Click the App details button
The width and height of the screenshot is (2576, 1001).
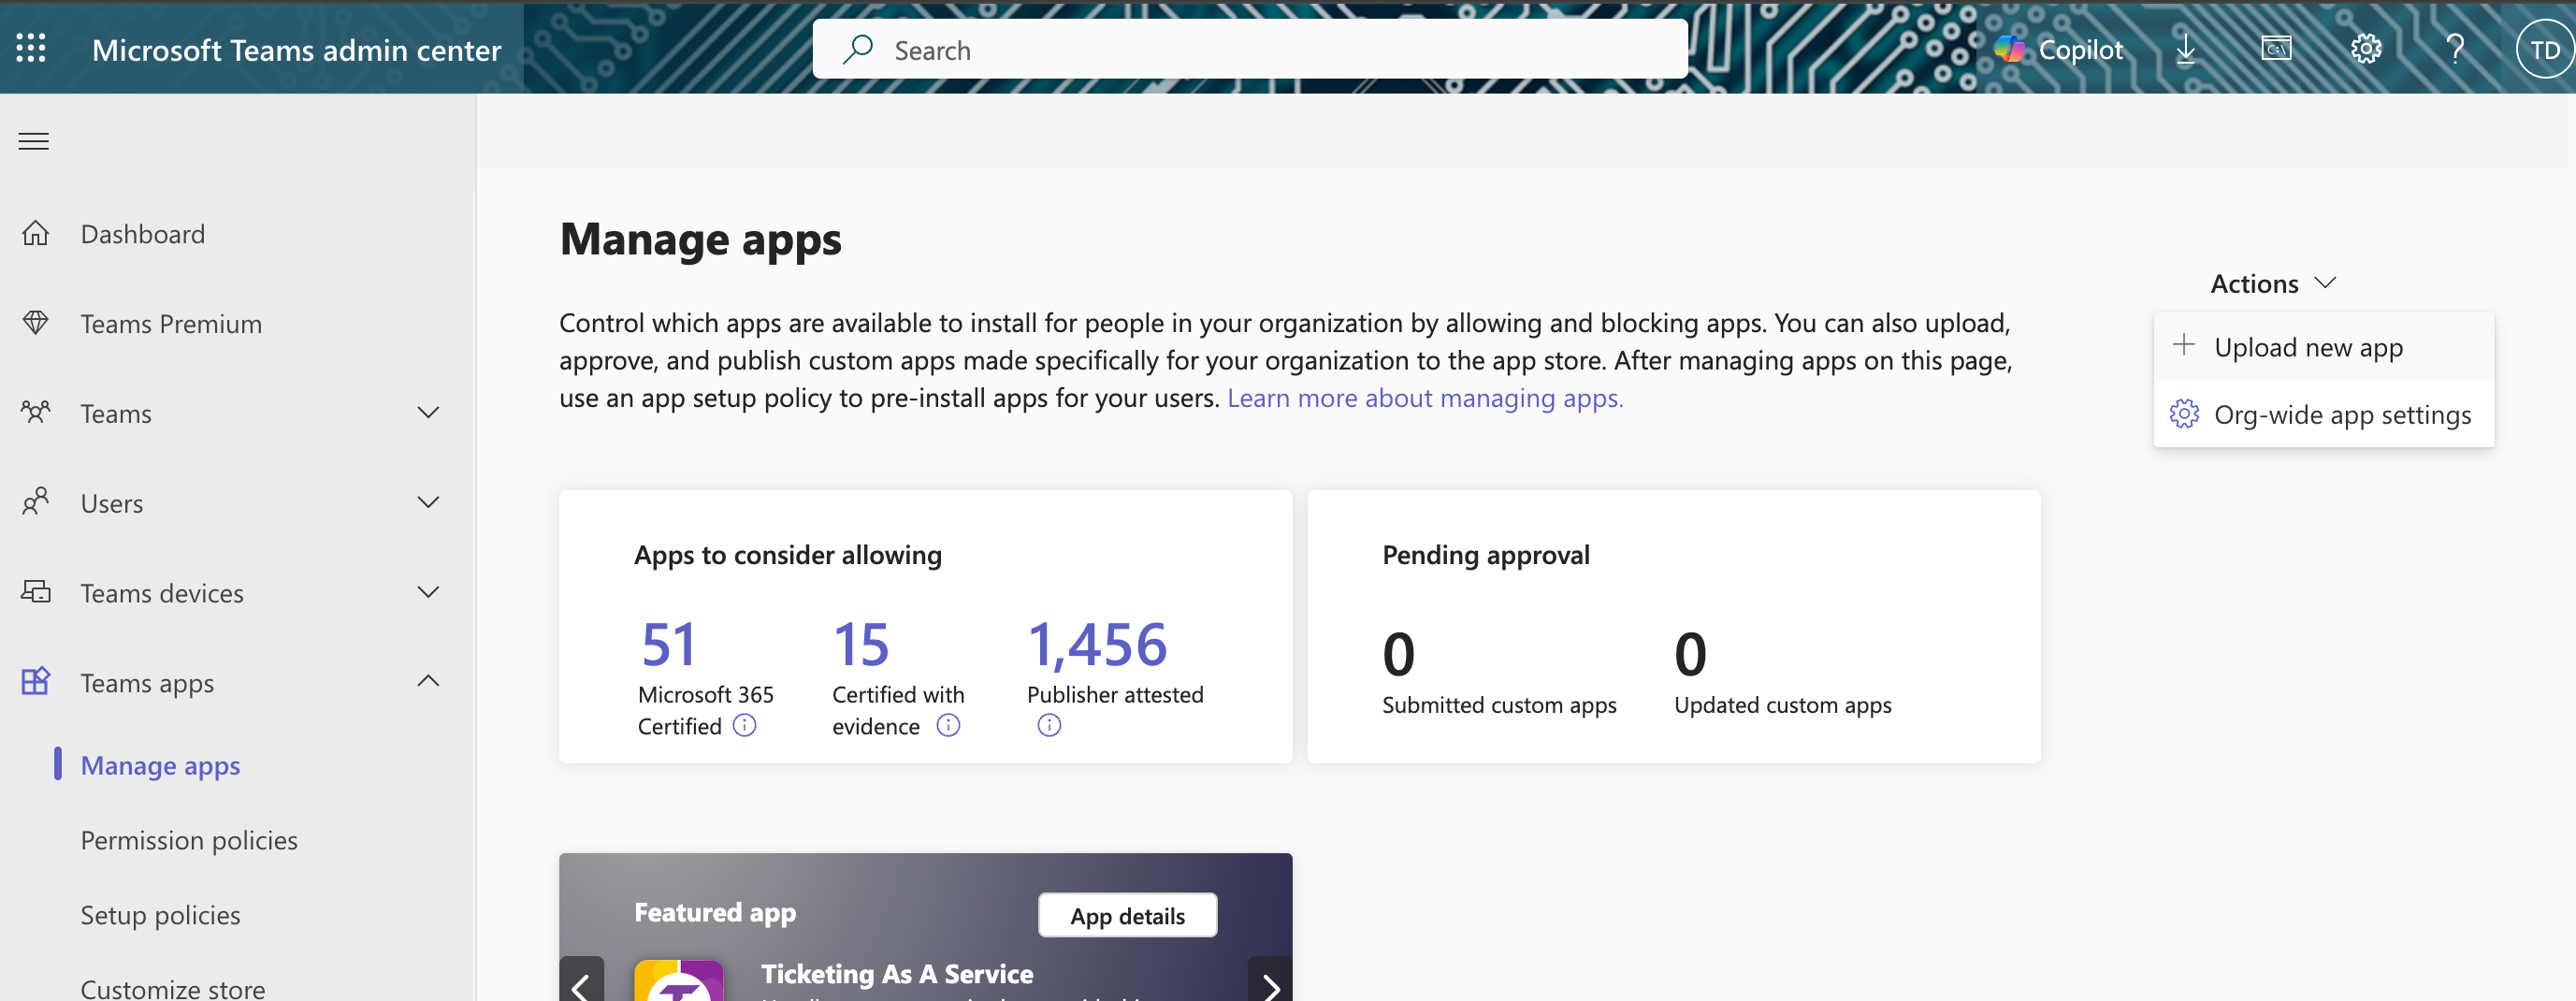click(x=1127, y=915)
